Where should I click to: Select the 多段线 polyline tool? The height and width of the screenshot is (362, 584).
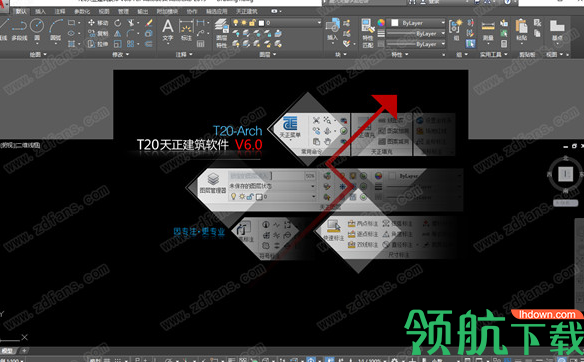pos(19,30)
